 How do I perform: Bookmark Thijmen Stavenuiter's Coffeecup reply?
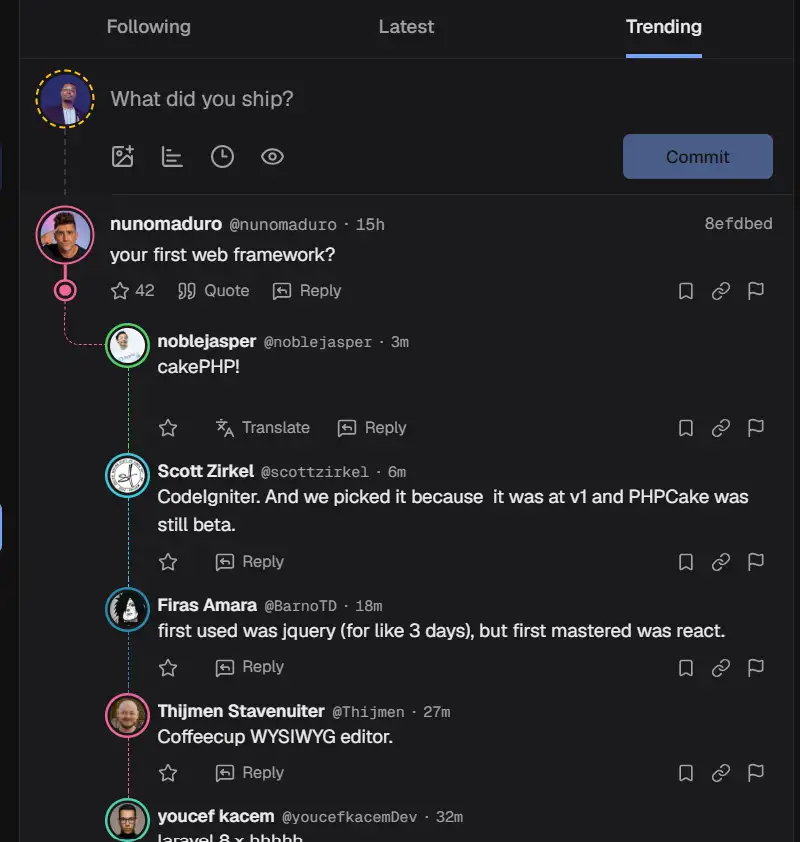click(x=686, y=773)
